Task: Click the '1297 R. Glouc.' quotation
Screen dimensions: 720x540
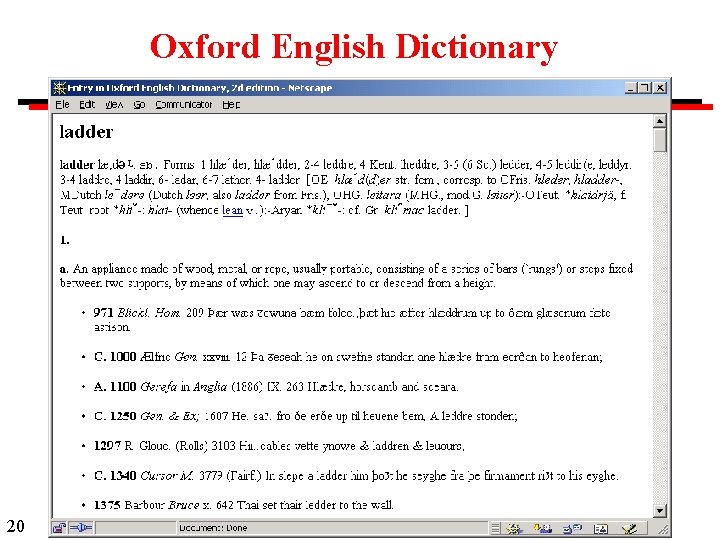Action: [279, 446]
